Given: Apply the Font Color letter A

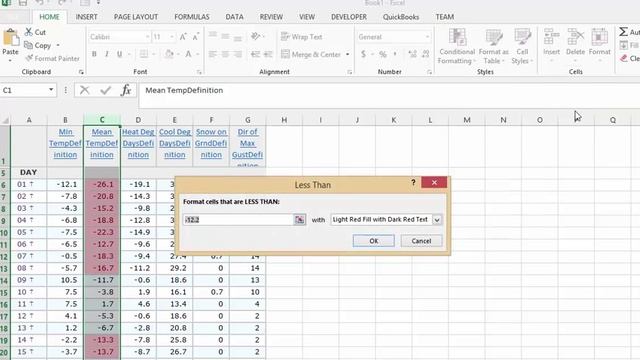Looking at the screenshot, I should [188, 54].
